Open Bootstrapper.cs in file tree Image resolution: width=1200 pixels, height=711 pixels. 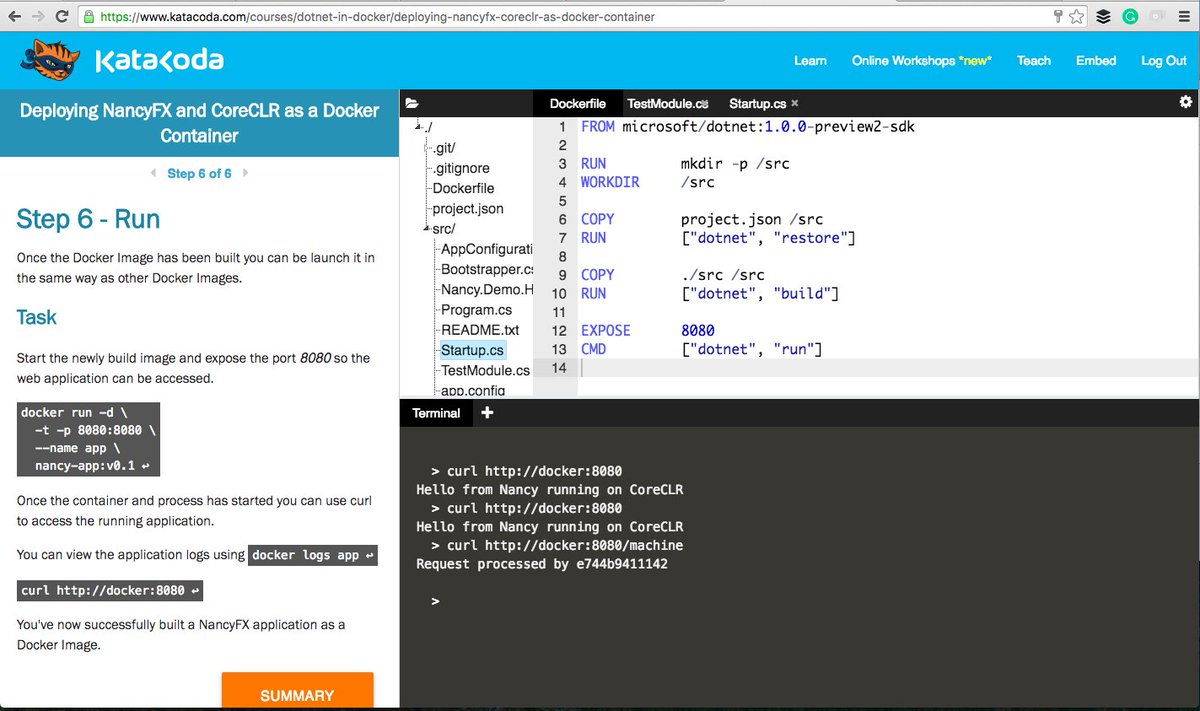click(488, 269)
